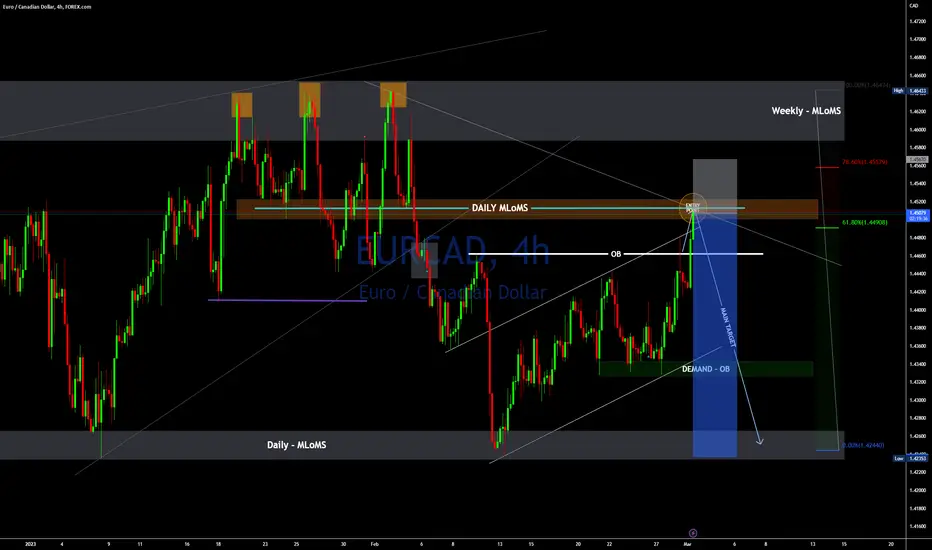Image resolution: width=932 pixels, height=550 pixels.
Task: Select the purple horizontal support line
Action: click(x=288, y=300)
